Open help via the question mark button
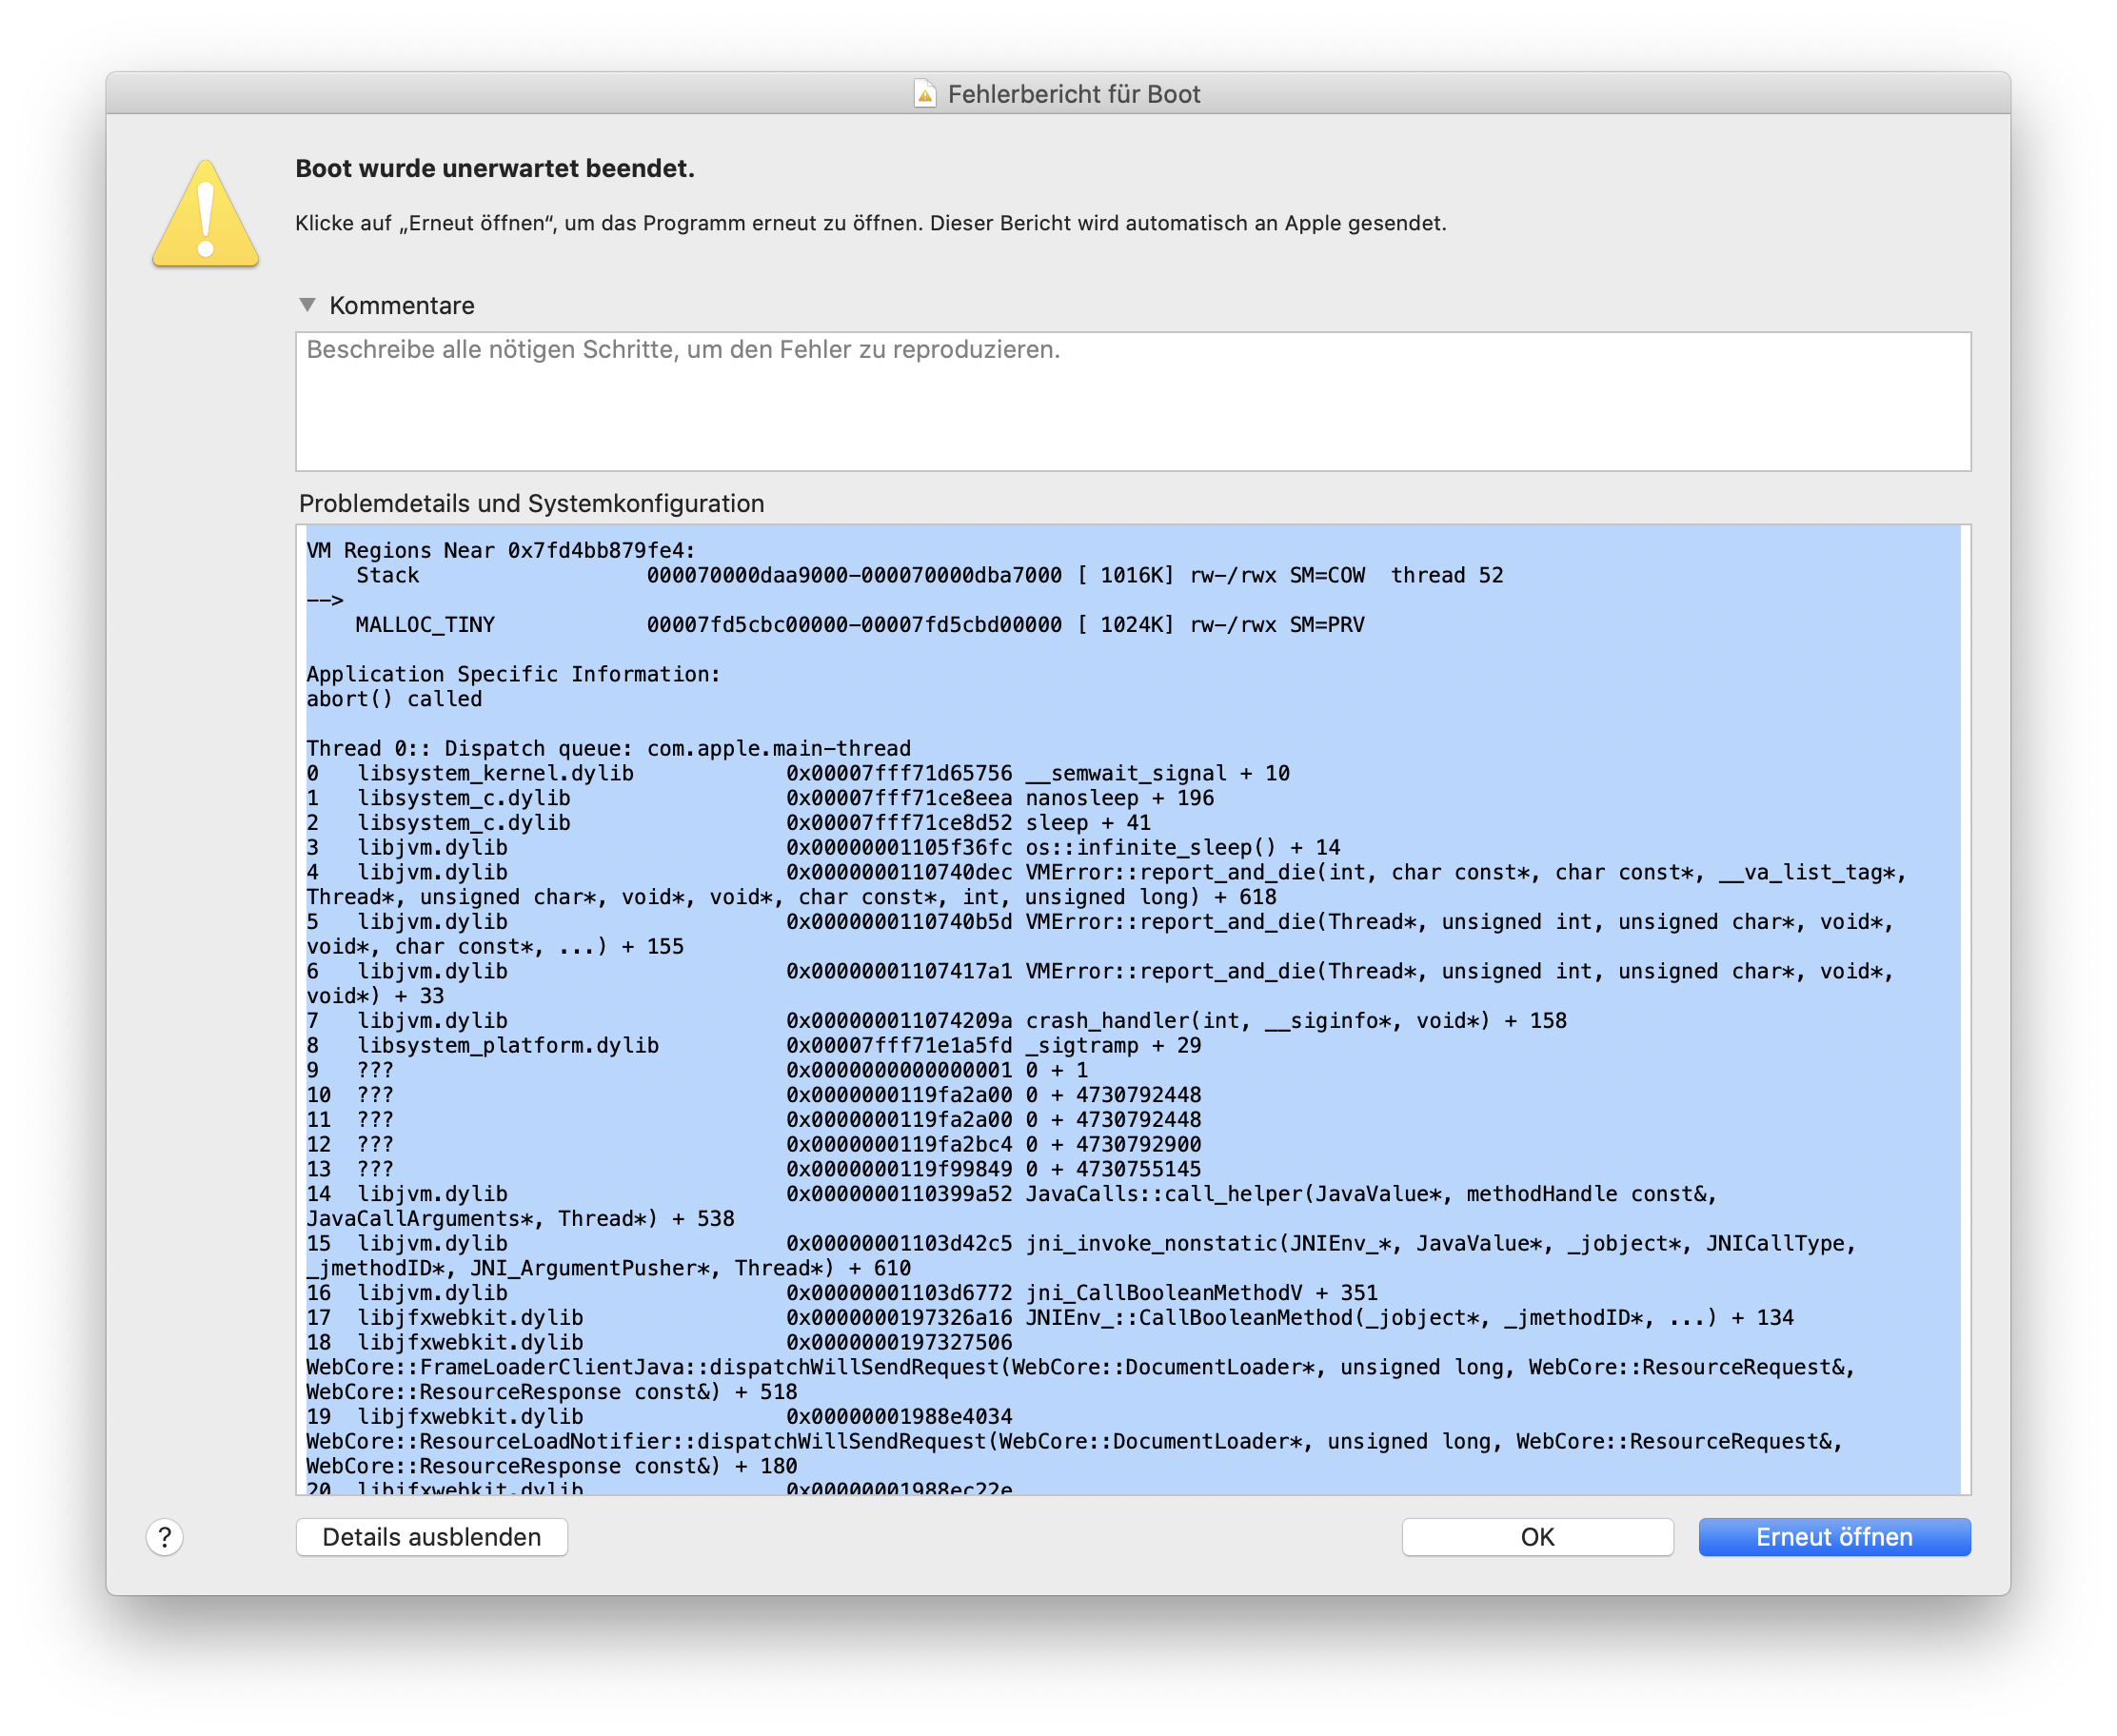The width and height of the screenshot is (2117, 1736). pyautogui.click(x=164, y=1537)
